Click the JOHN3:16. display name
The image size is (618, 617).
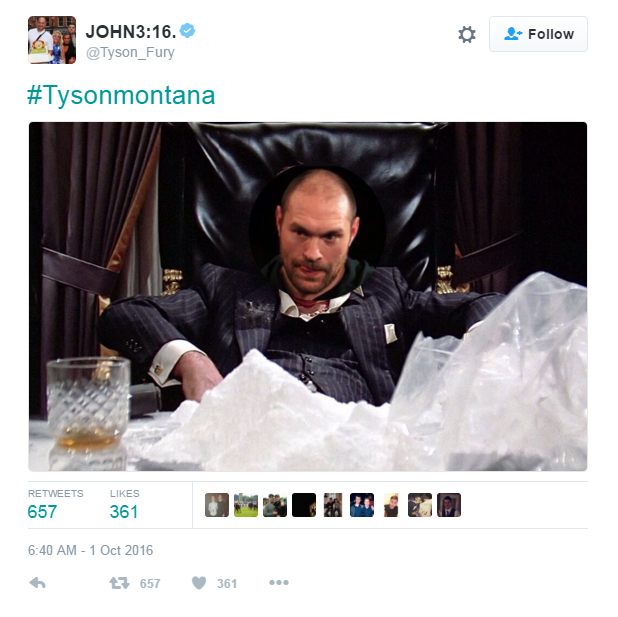click(131, 32)
